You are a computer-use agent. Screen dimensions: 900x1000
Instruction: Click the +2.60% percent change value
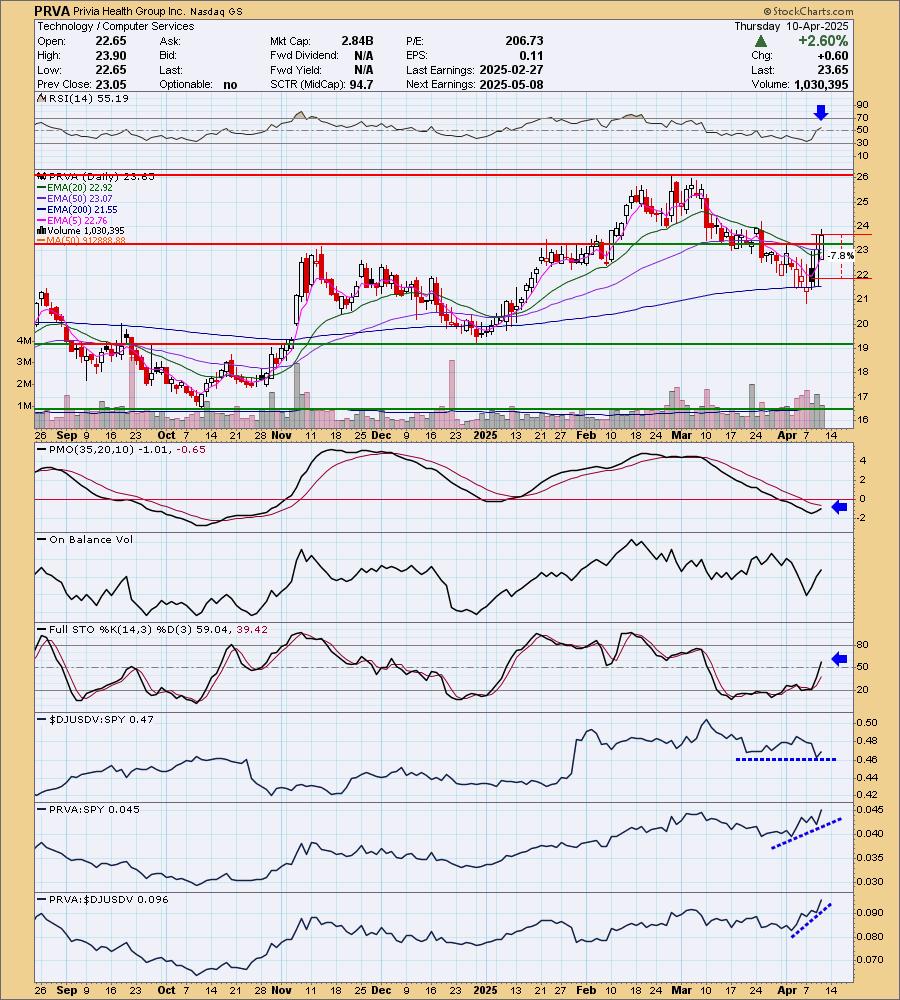(823, 41)
